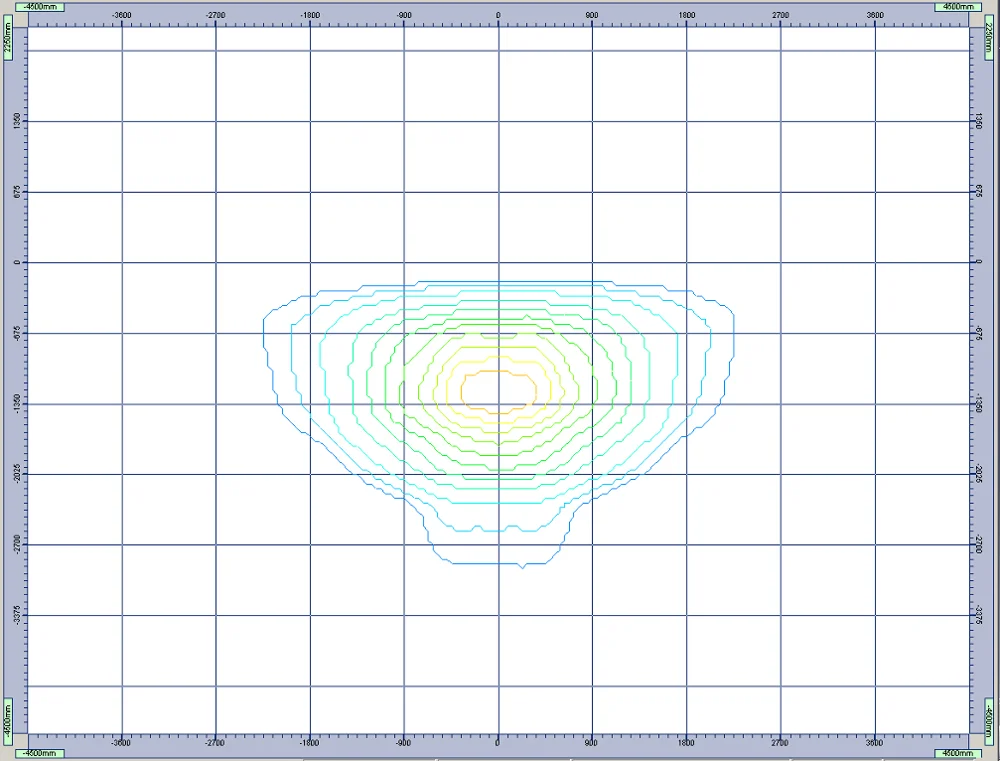The width and height of the screenshot is (1000, 761).
Task: Click the 0 mark on the top ruler
Action: coord(498,16)
